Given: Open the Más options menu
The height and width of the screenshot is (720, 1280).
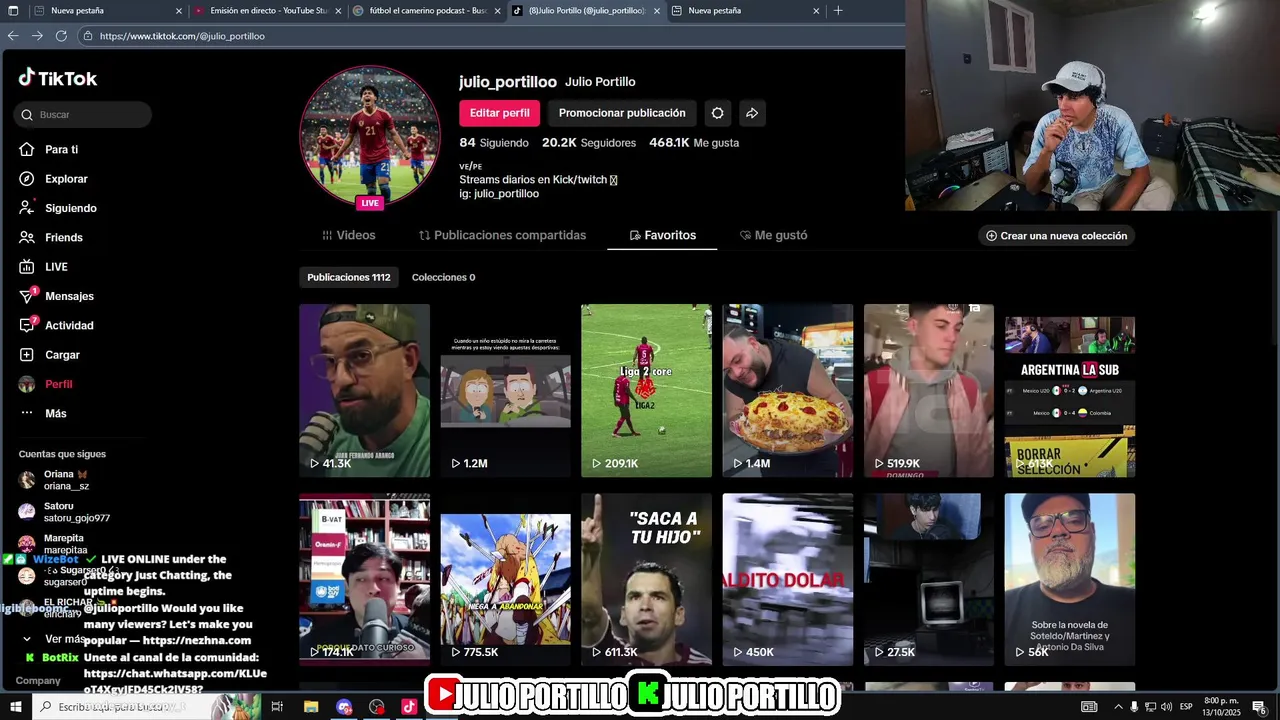Looking at the screenshot, I should (x=55, y=413).
